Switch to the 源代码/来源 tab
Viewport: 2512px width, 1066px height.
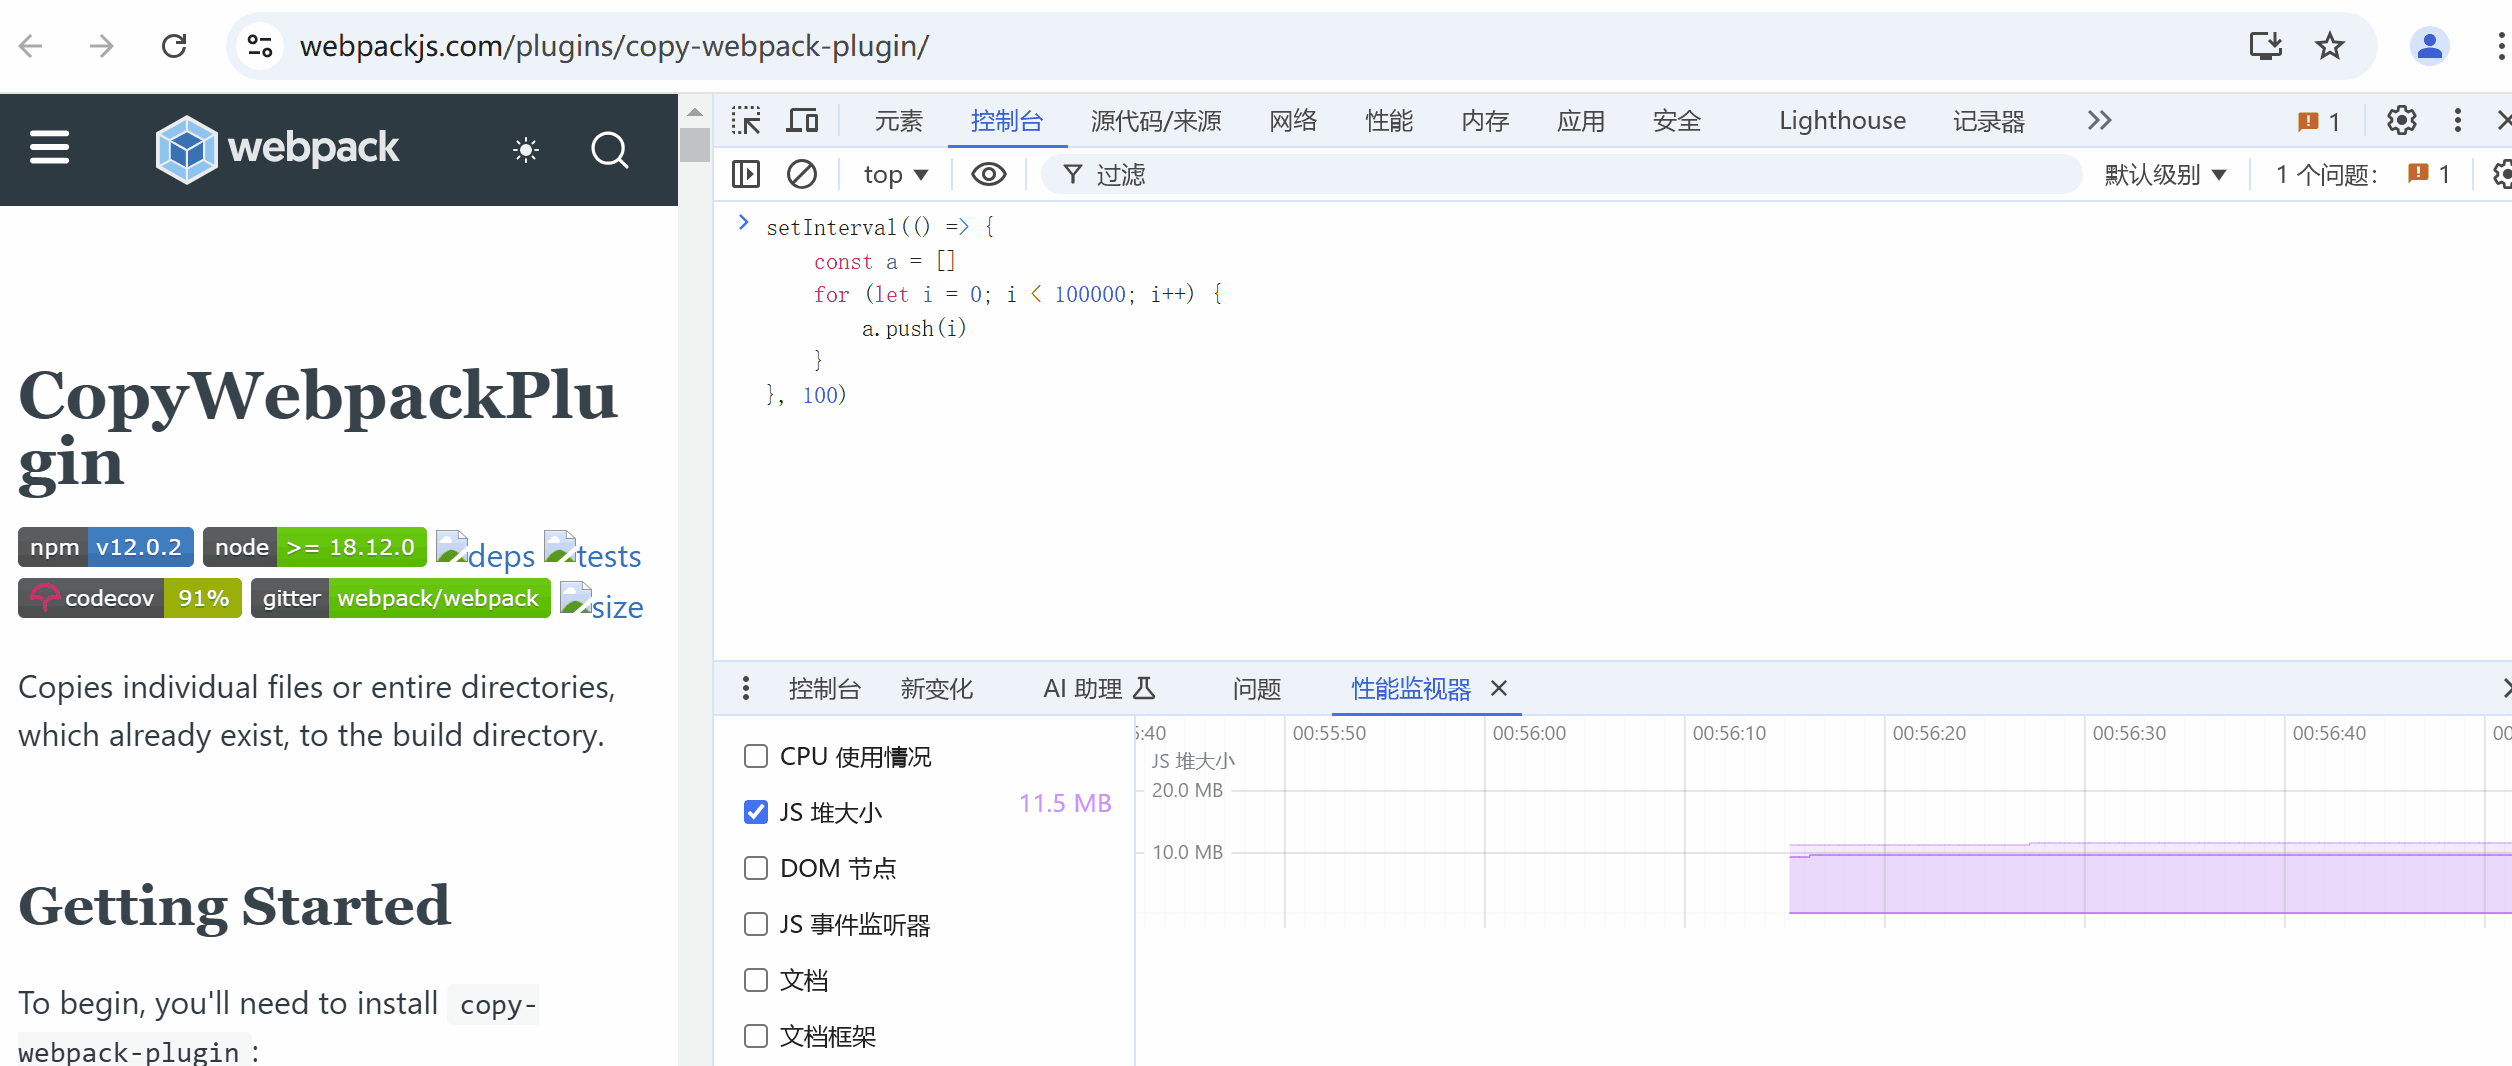(x=1156, y=121)
